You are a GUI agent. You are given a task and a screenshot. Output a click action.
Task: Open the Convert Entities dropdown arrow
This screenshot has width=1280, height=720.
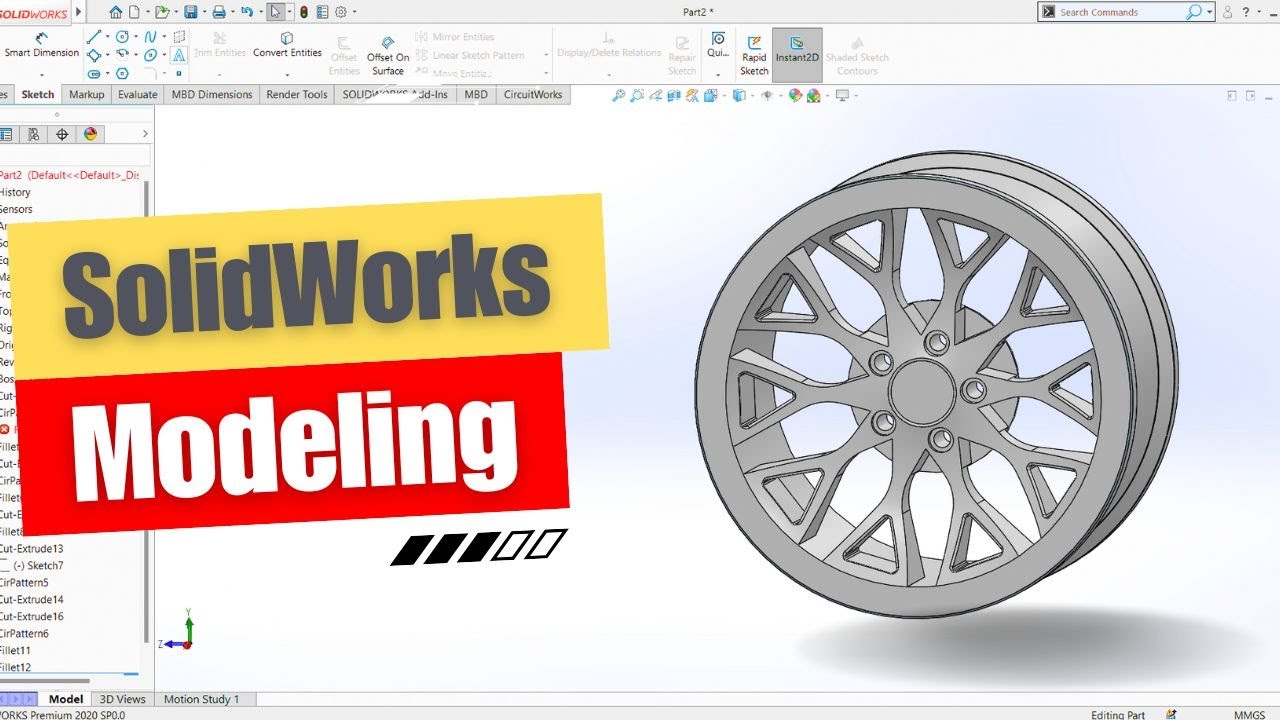288,74
